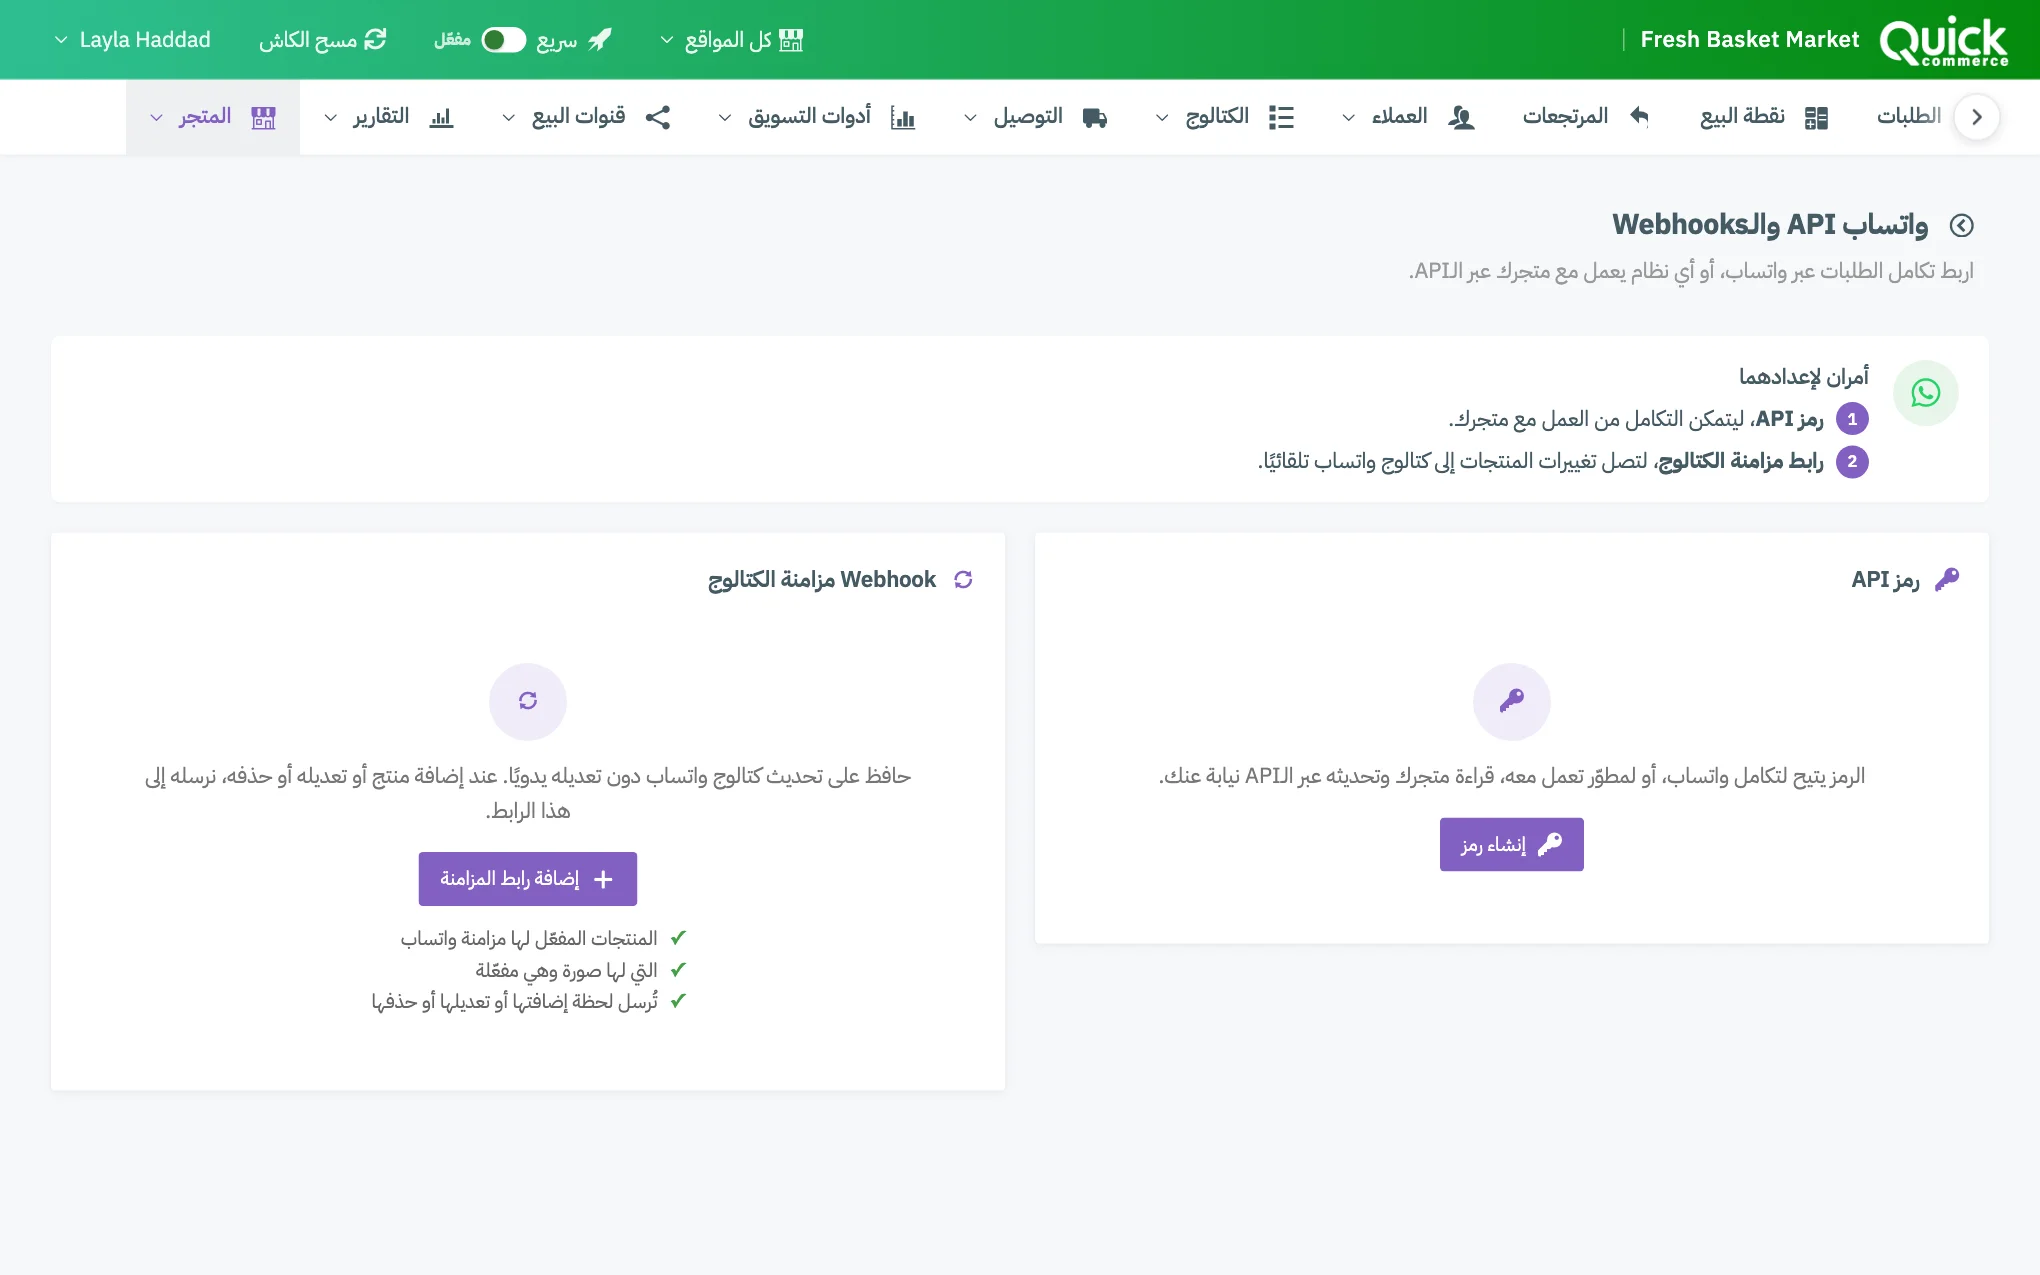Click the all-sites store icon in header

point(791,40)
